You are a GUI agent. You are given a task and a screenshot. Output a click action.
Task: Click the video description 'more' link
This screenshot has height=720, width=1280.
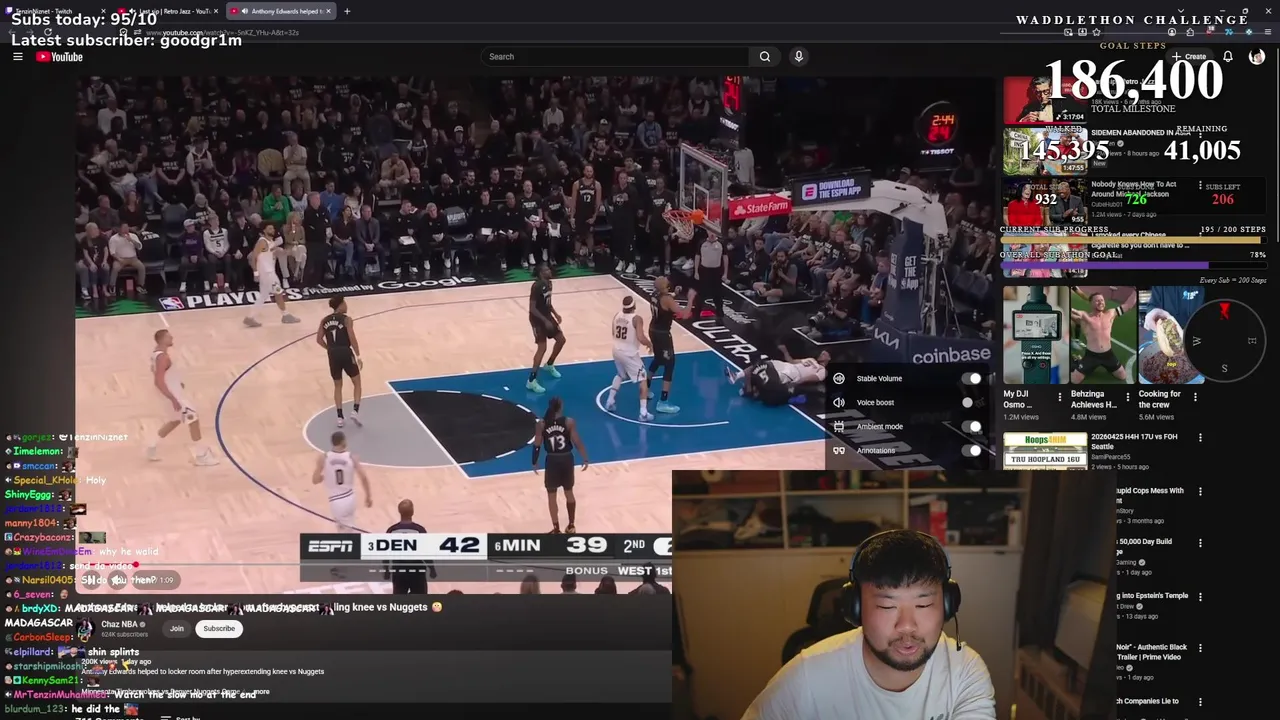tap(261, 692)
